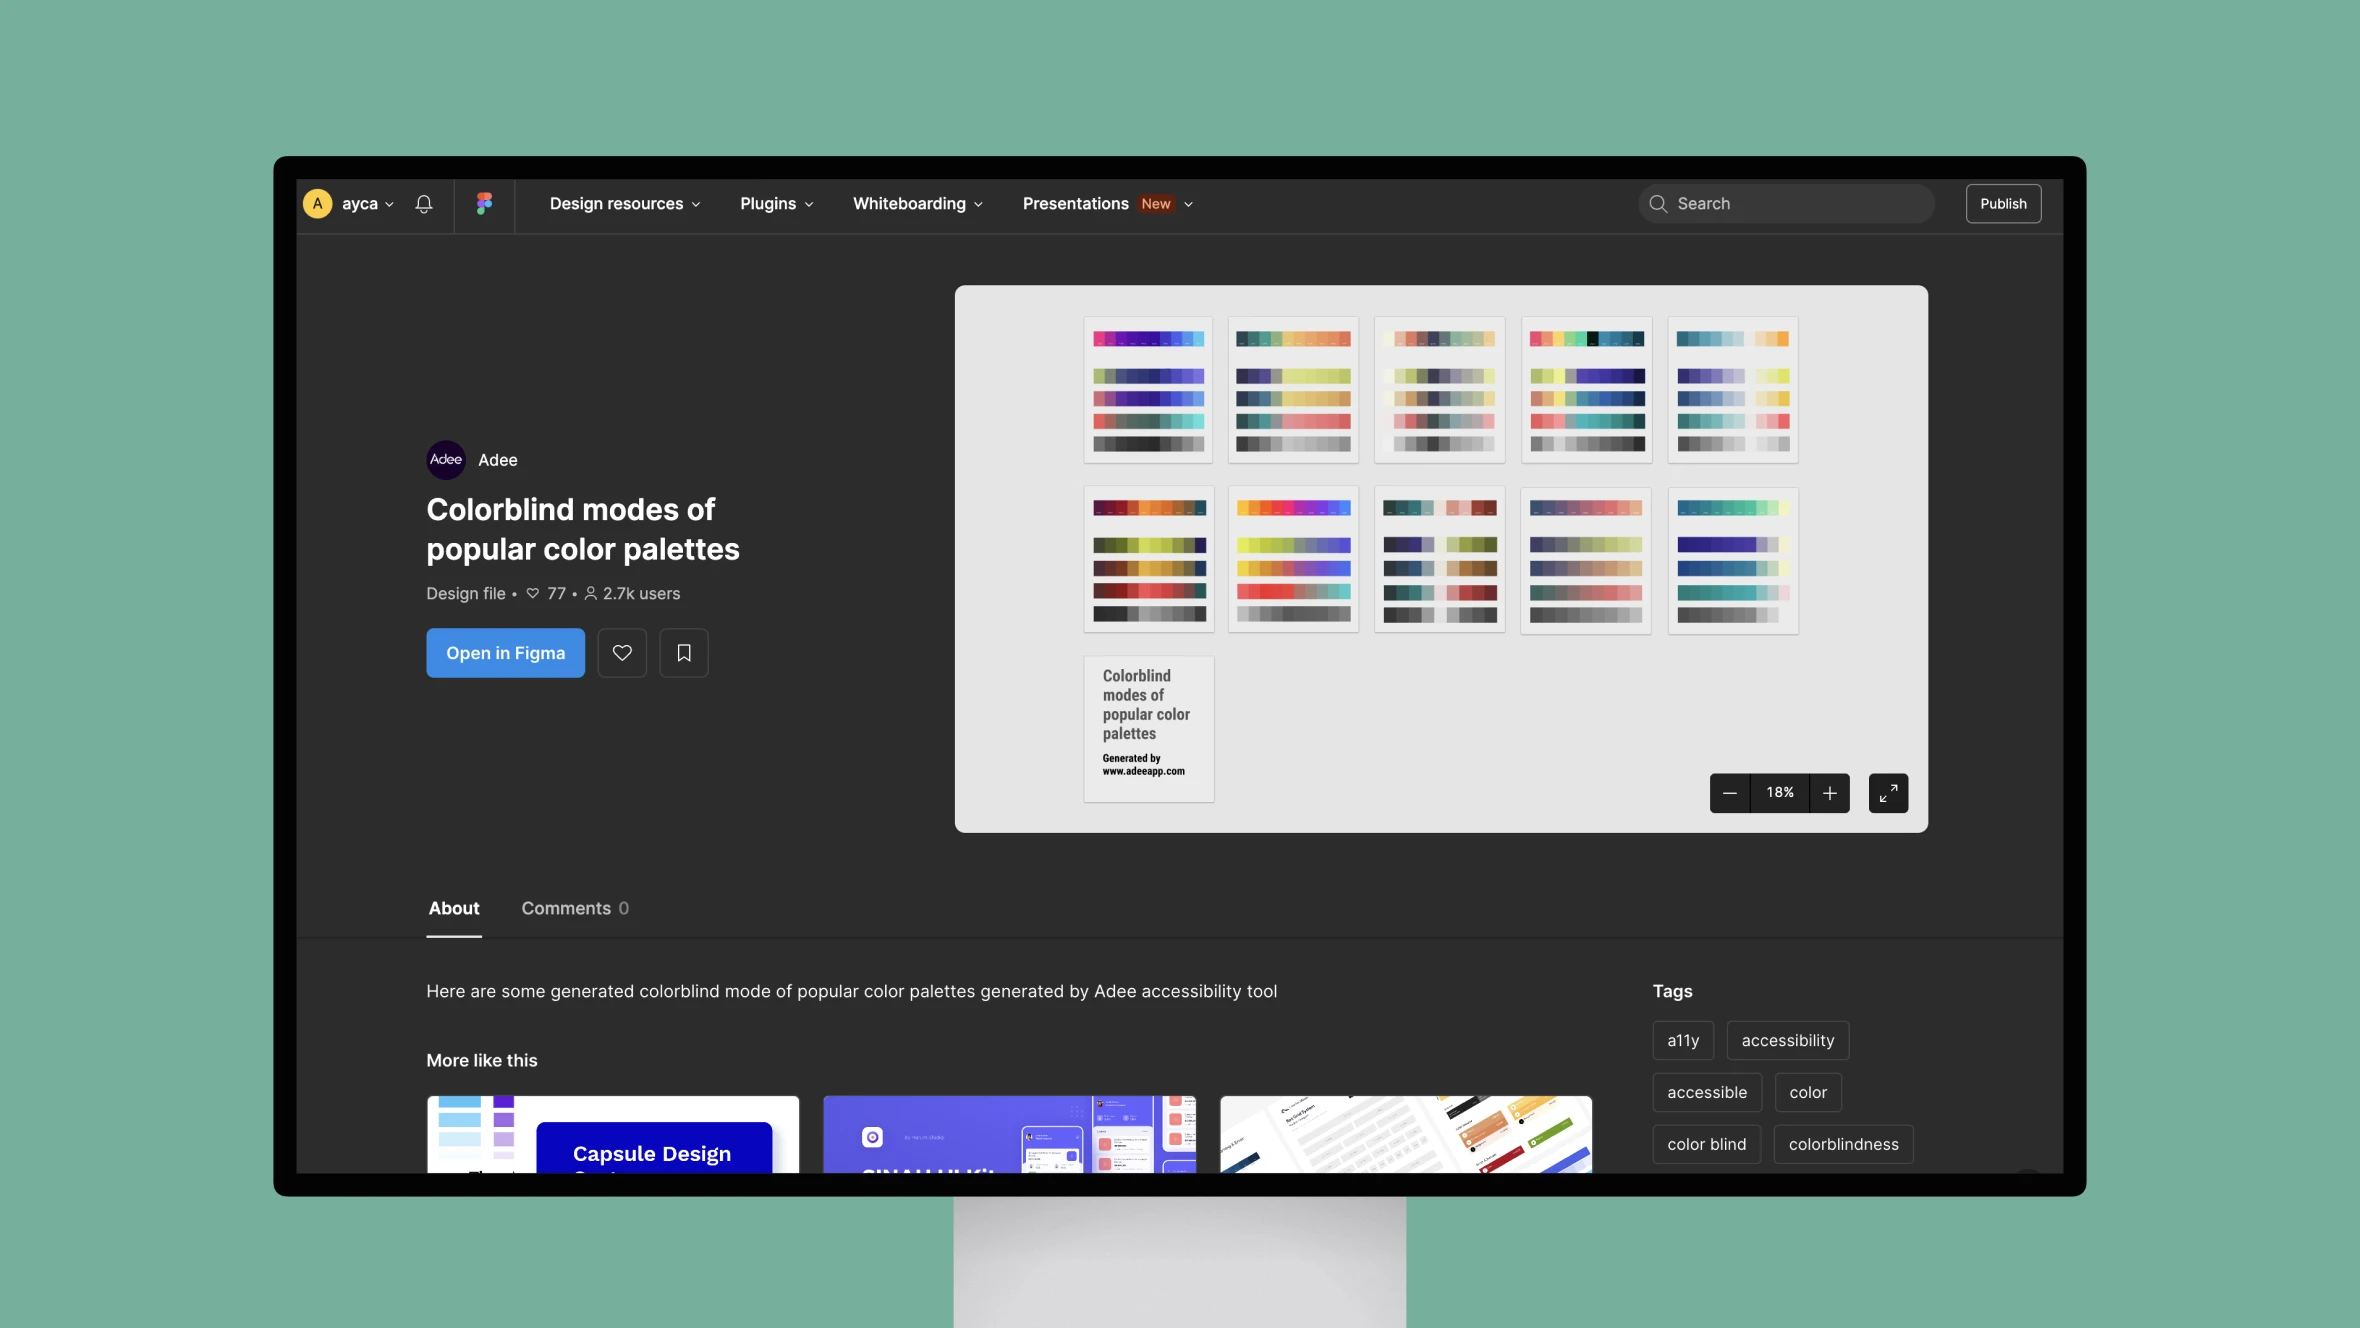2360x1328 pixels.
Task: Open the file in Figma
Action: 504,652
